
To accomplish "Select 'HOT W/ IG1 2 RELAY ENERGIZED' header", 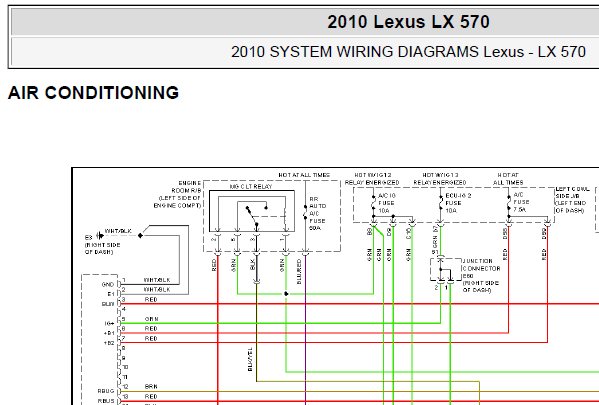I will (x=372, y=179).
